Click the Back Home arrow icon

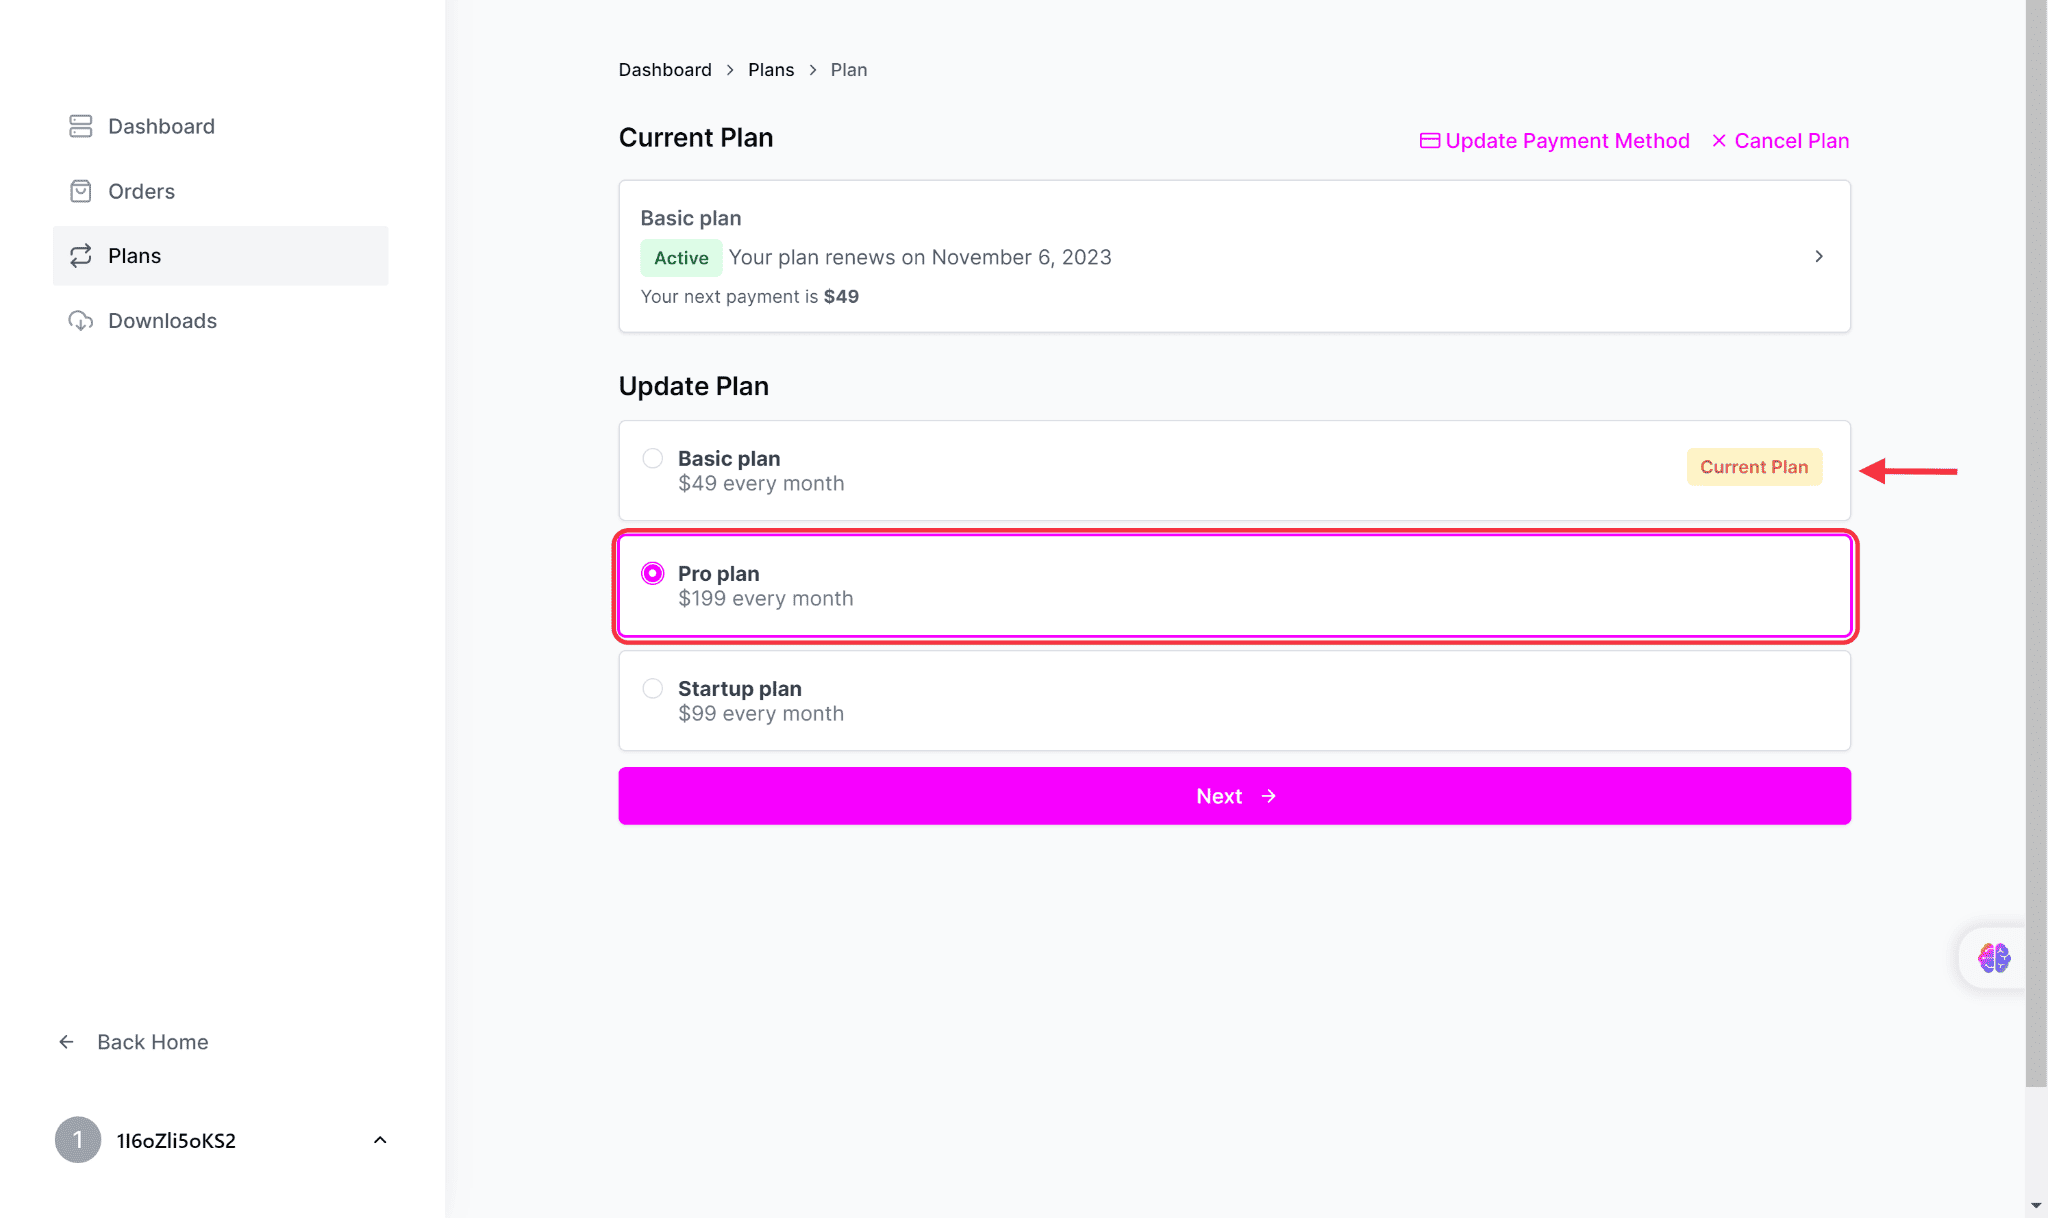point(67,1042)
